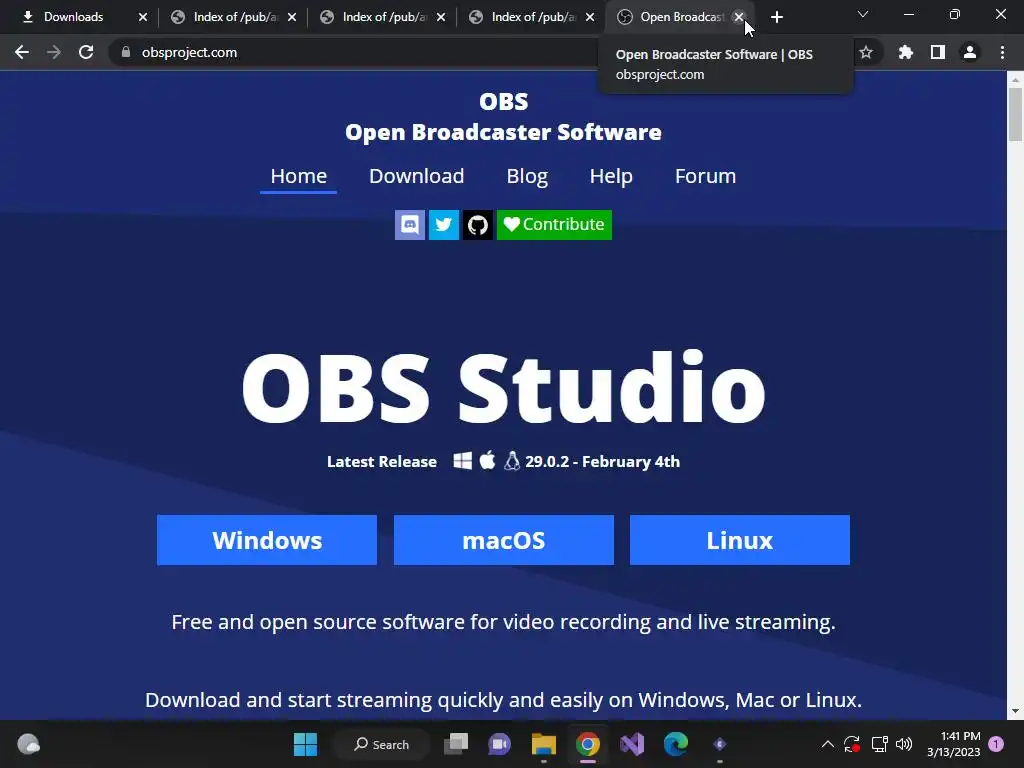Click the scrollbar down arrow
1024x768 pixels.
[x=1015, y=711]
